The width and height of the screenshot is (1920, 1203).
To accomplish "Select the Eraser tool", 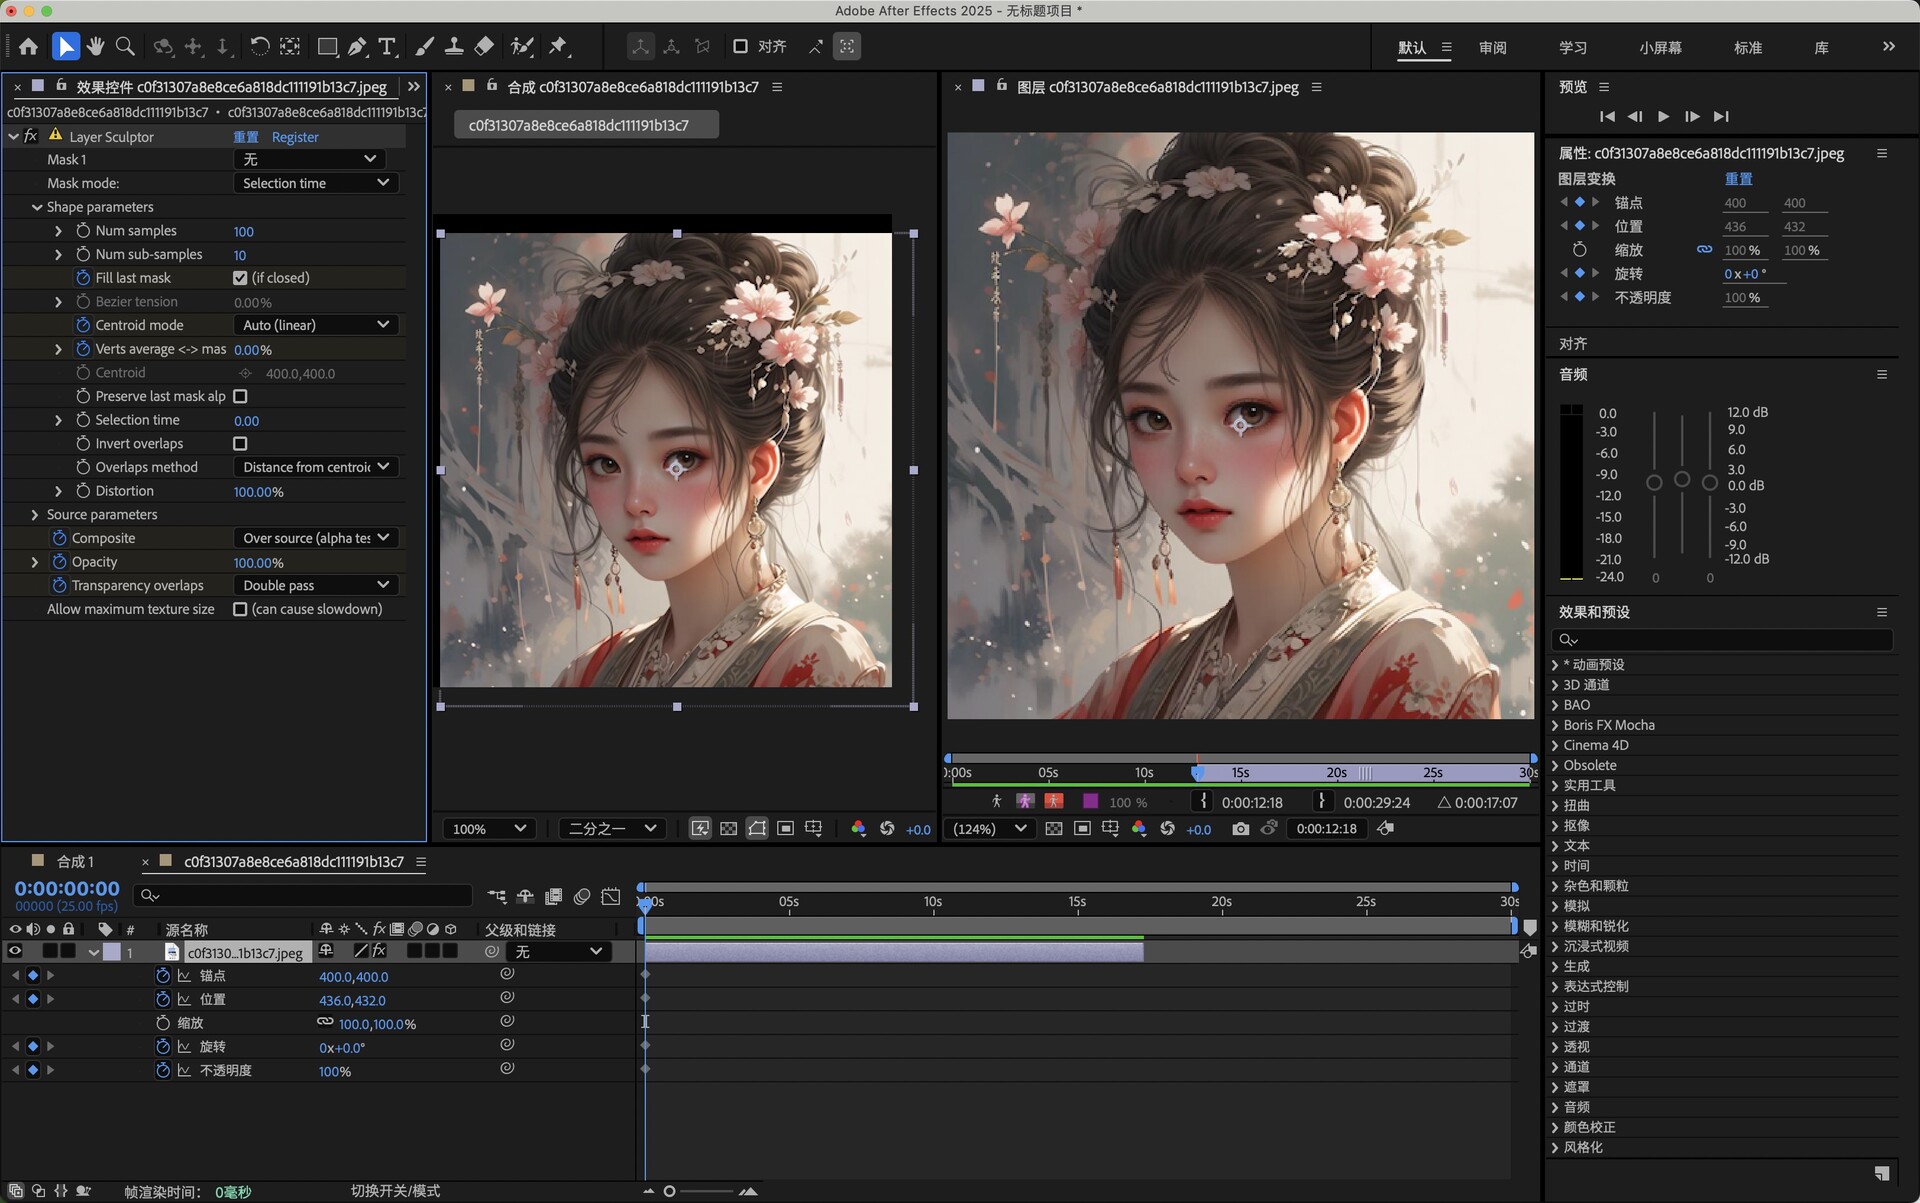I will tap(484, 46).
